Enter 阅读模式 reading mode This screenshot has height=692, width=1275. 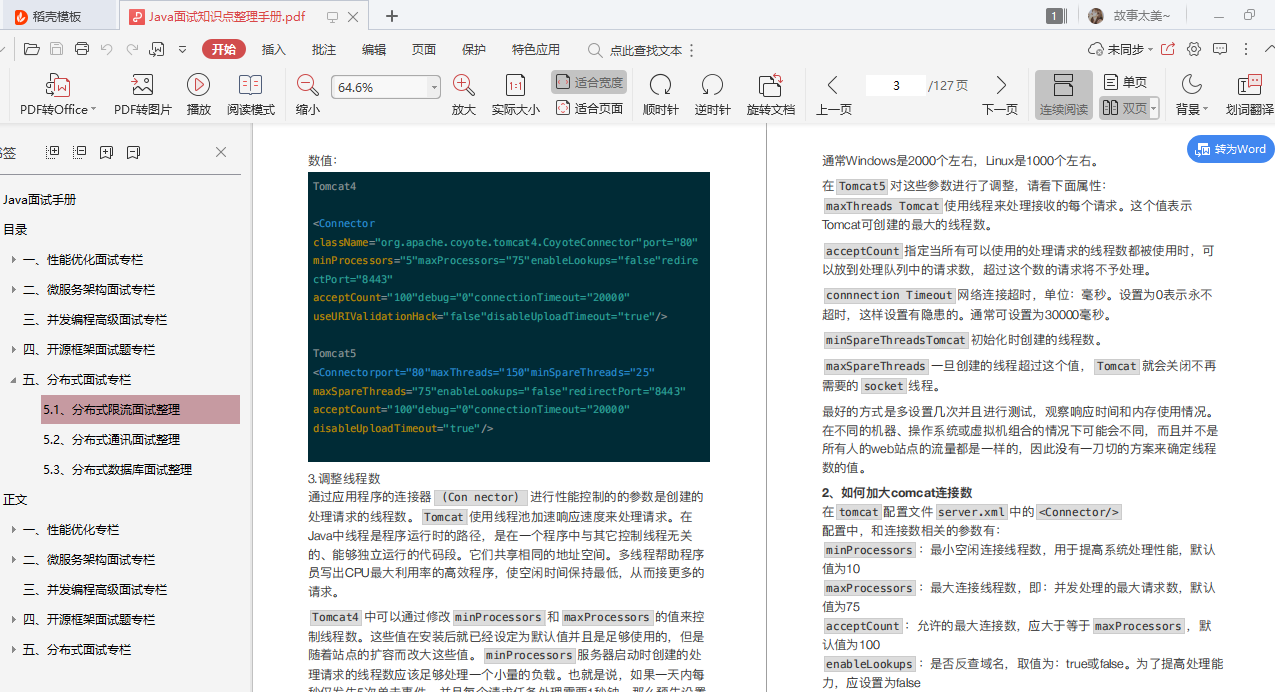[251, 96]
